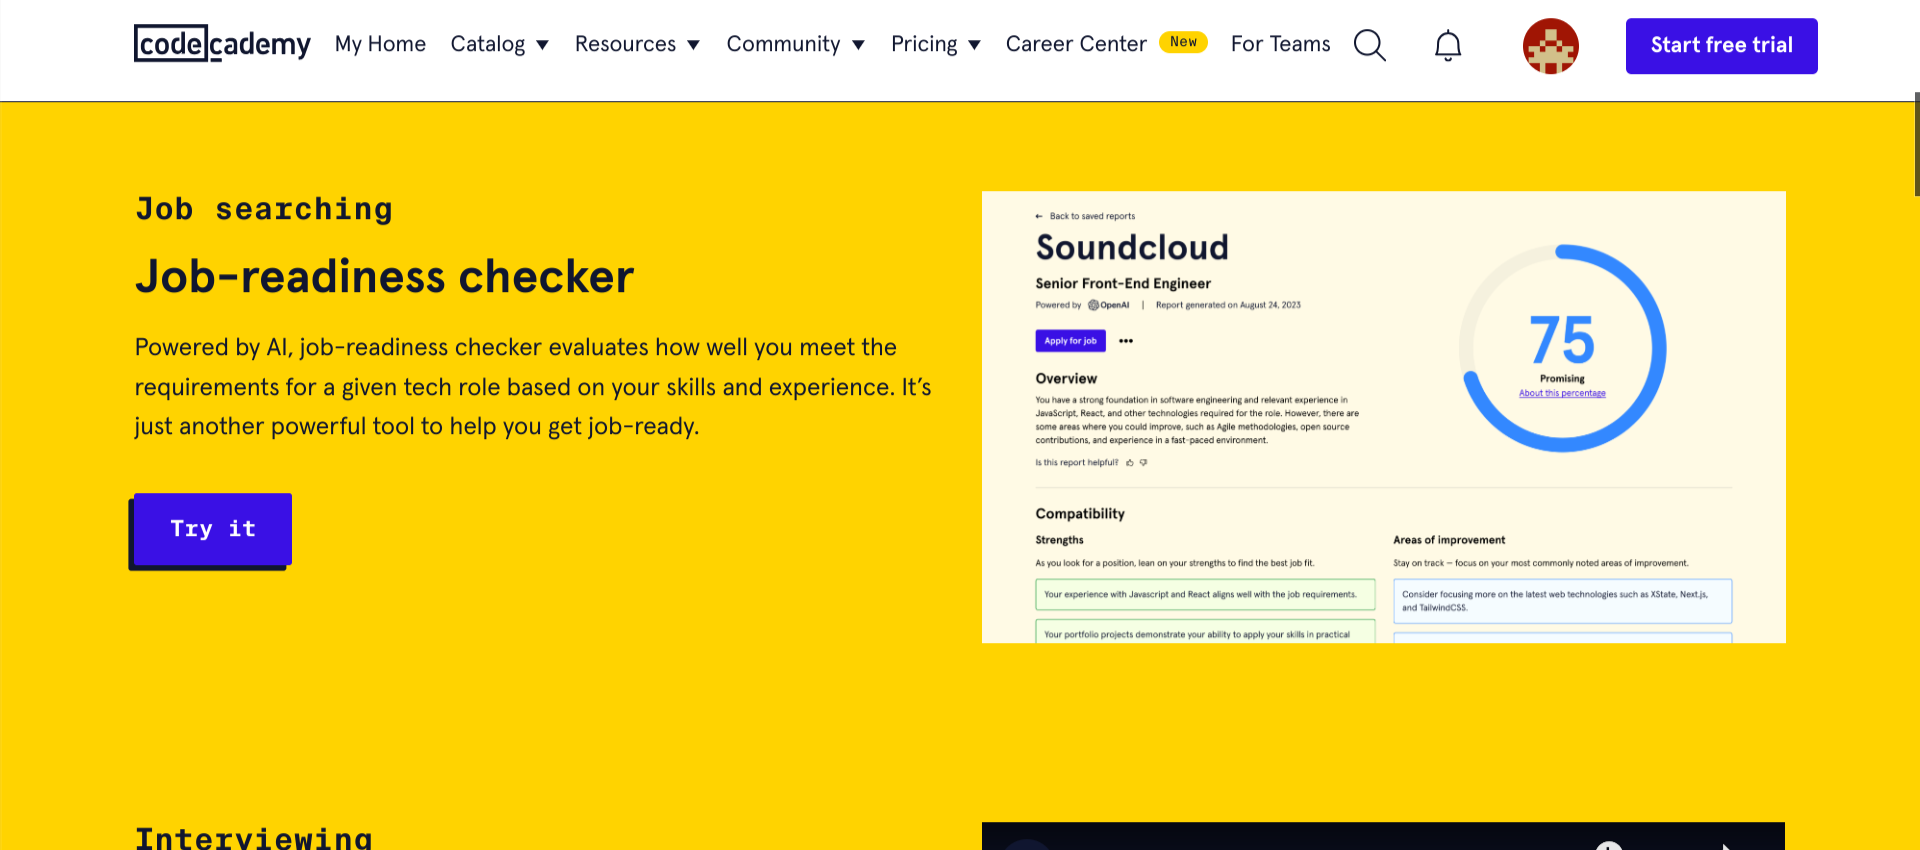
Task: Click the About this percentage link
Action: (x=1562, y=394)
